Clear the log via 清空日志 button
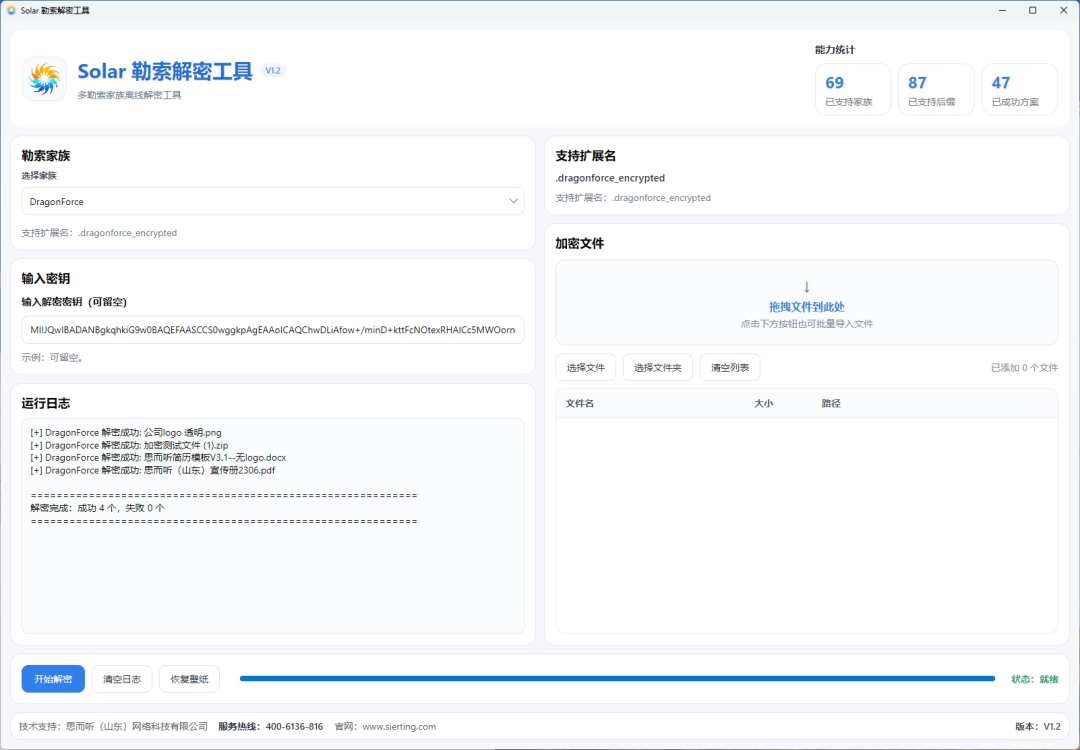The width and height of the screenshot is (1080, 750). (122, 679)
